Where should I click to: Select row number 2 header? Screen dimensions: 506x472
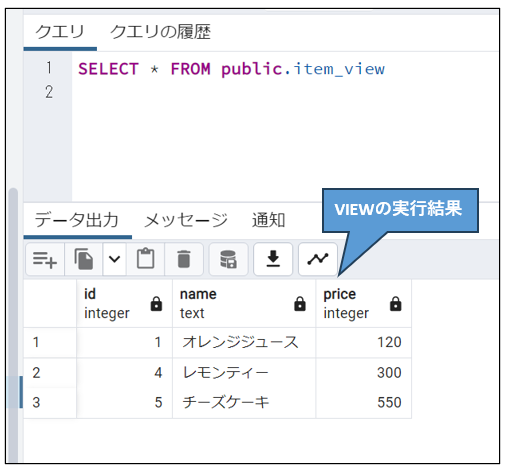coord(50,373)
